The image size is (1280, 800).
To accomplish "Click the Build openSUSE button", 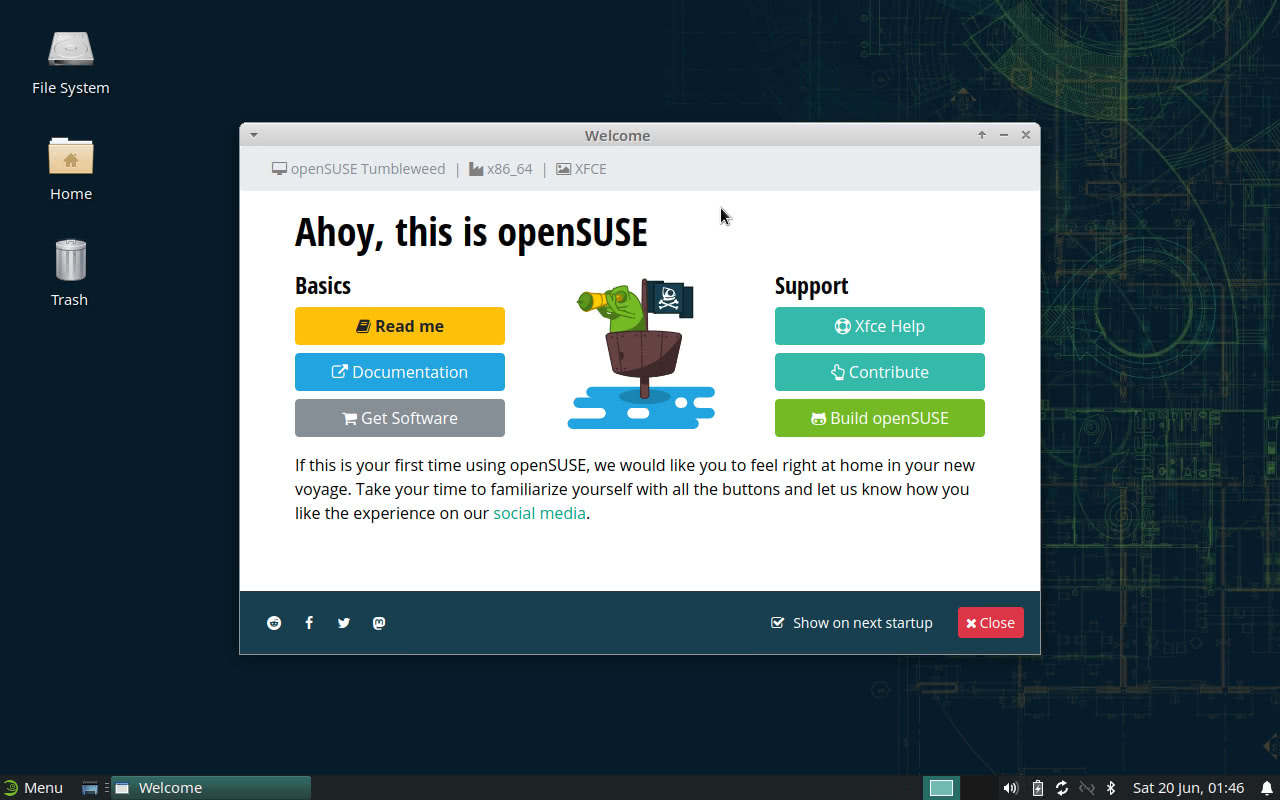I will coord(880,418).
